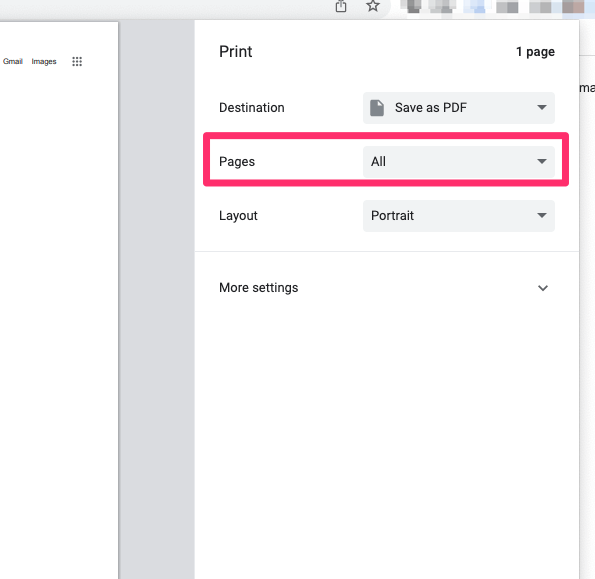The width and height of the screenshot is (595, 579).
Task: Click the share page icon in address bar
Action: 341,6
